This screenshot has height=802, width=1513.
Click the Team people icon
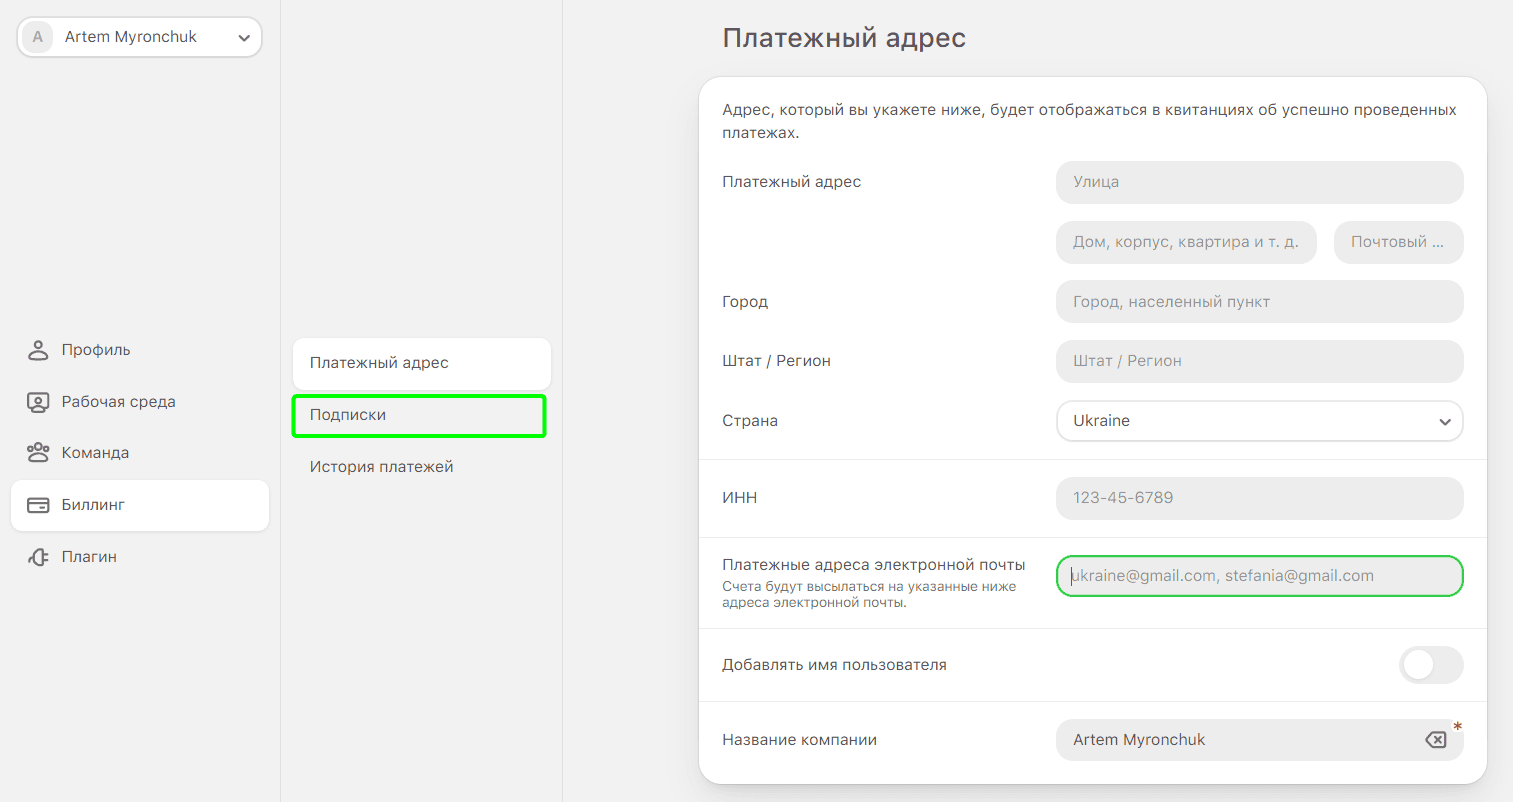(x=38, y=453)
